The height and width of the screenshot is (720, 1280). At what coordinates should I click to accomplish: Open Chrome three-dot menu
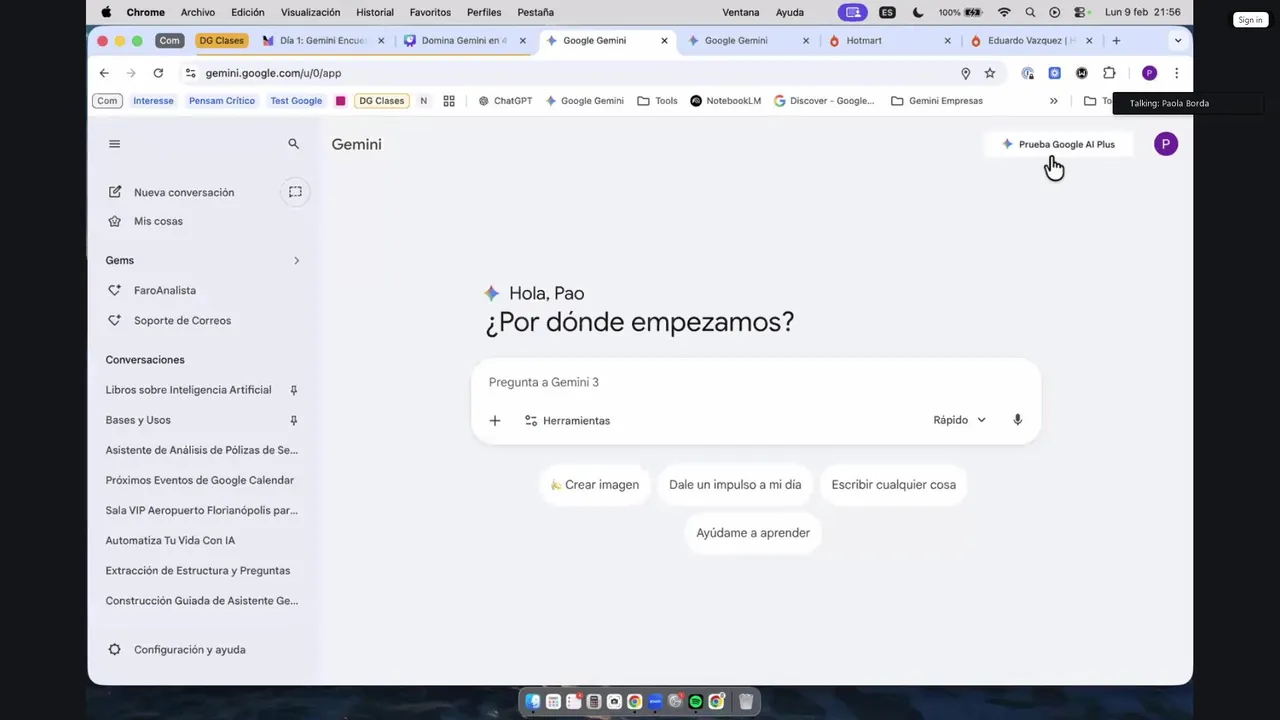click(1176, 73)
